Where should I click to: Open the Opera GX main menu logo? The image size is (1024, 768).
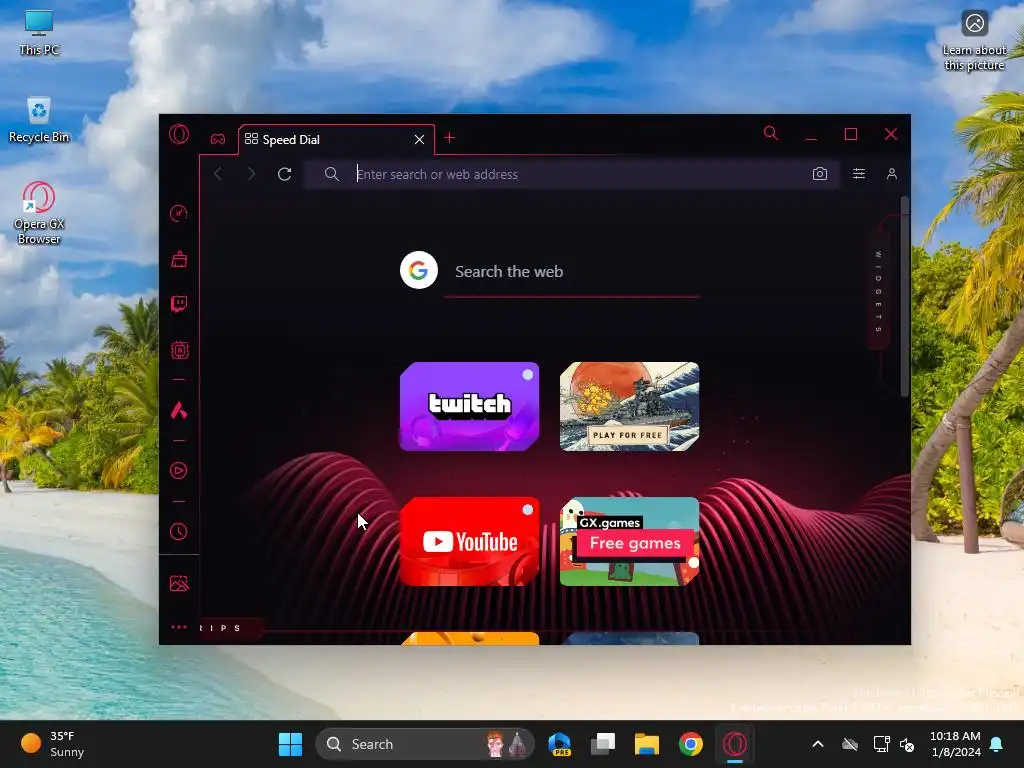179,134
